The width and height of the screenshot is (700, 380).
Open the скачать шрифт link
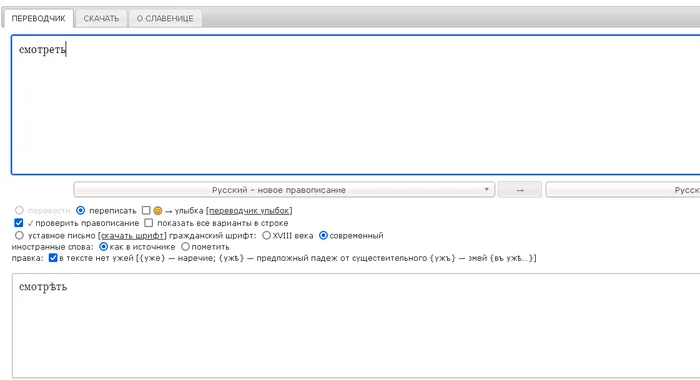coord(133,236)
